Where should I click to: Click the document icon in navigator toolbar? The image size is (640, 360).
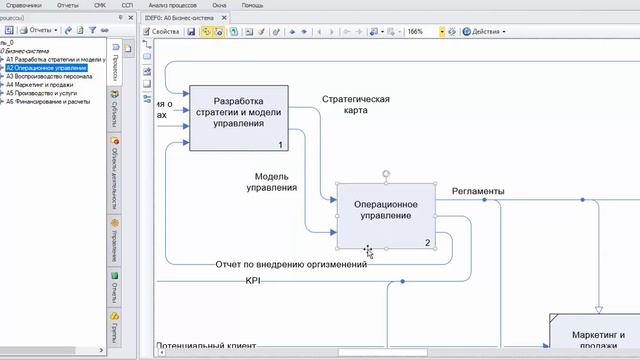coord(80,30)
